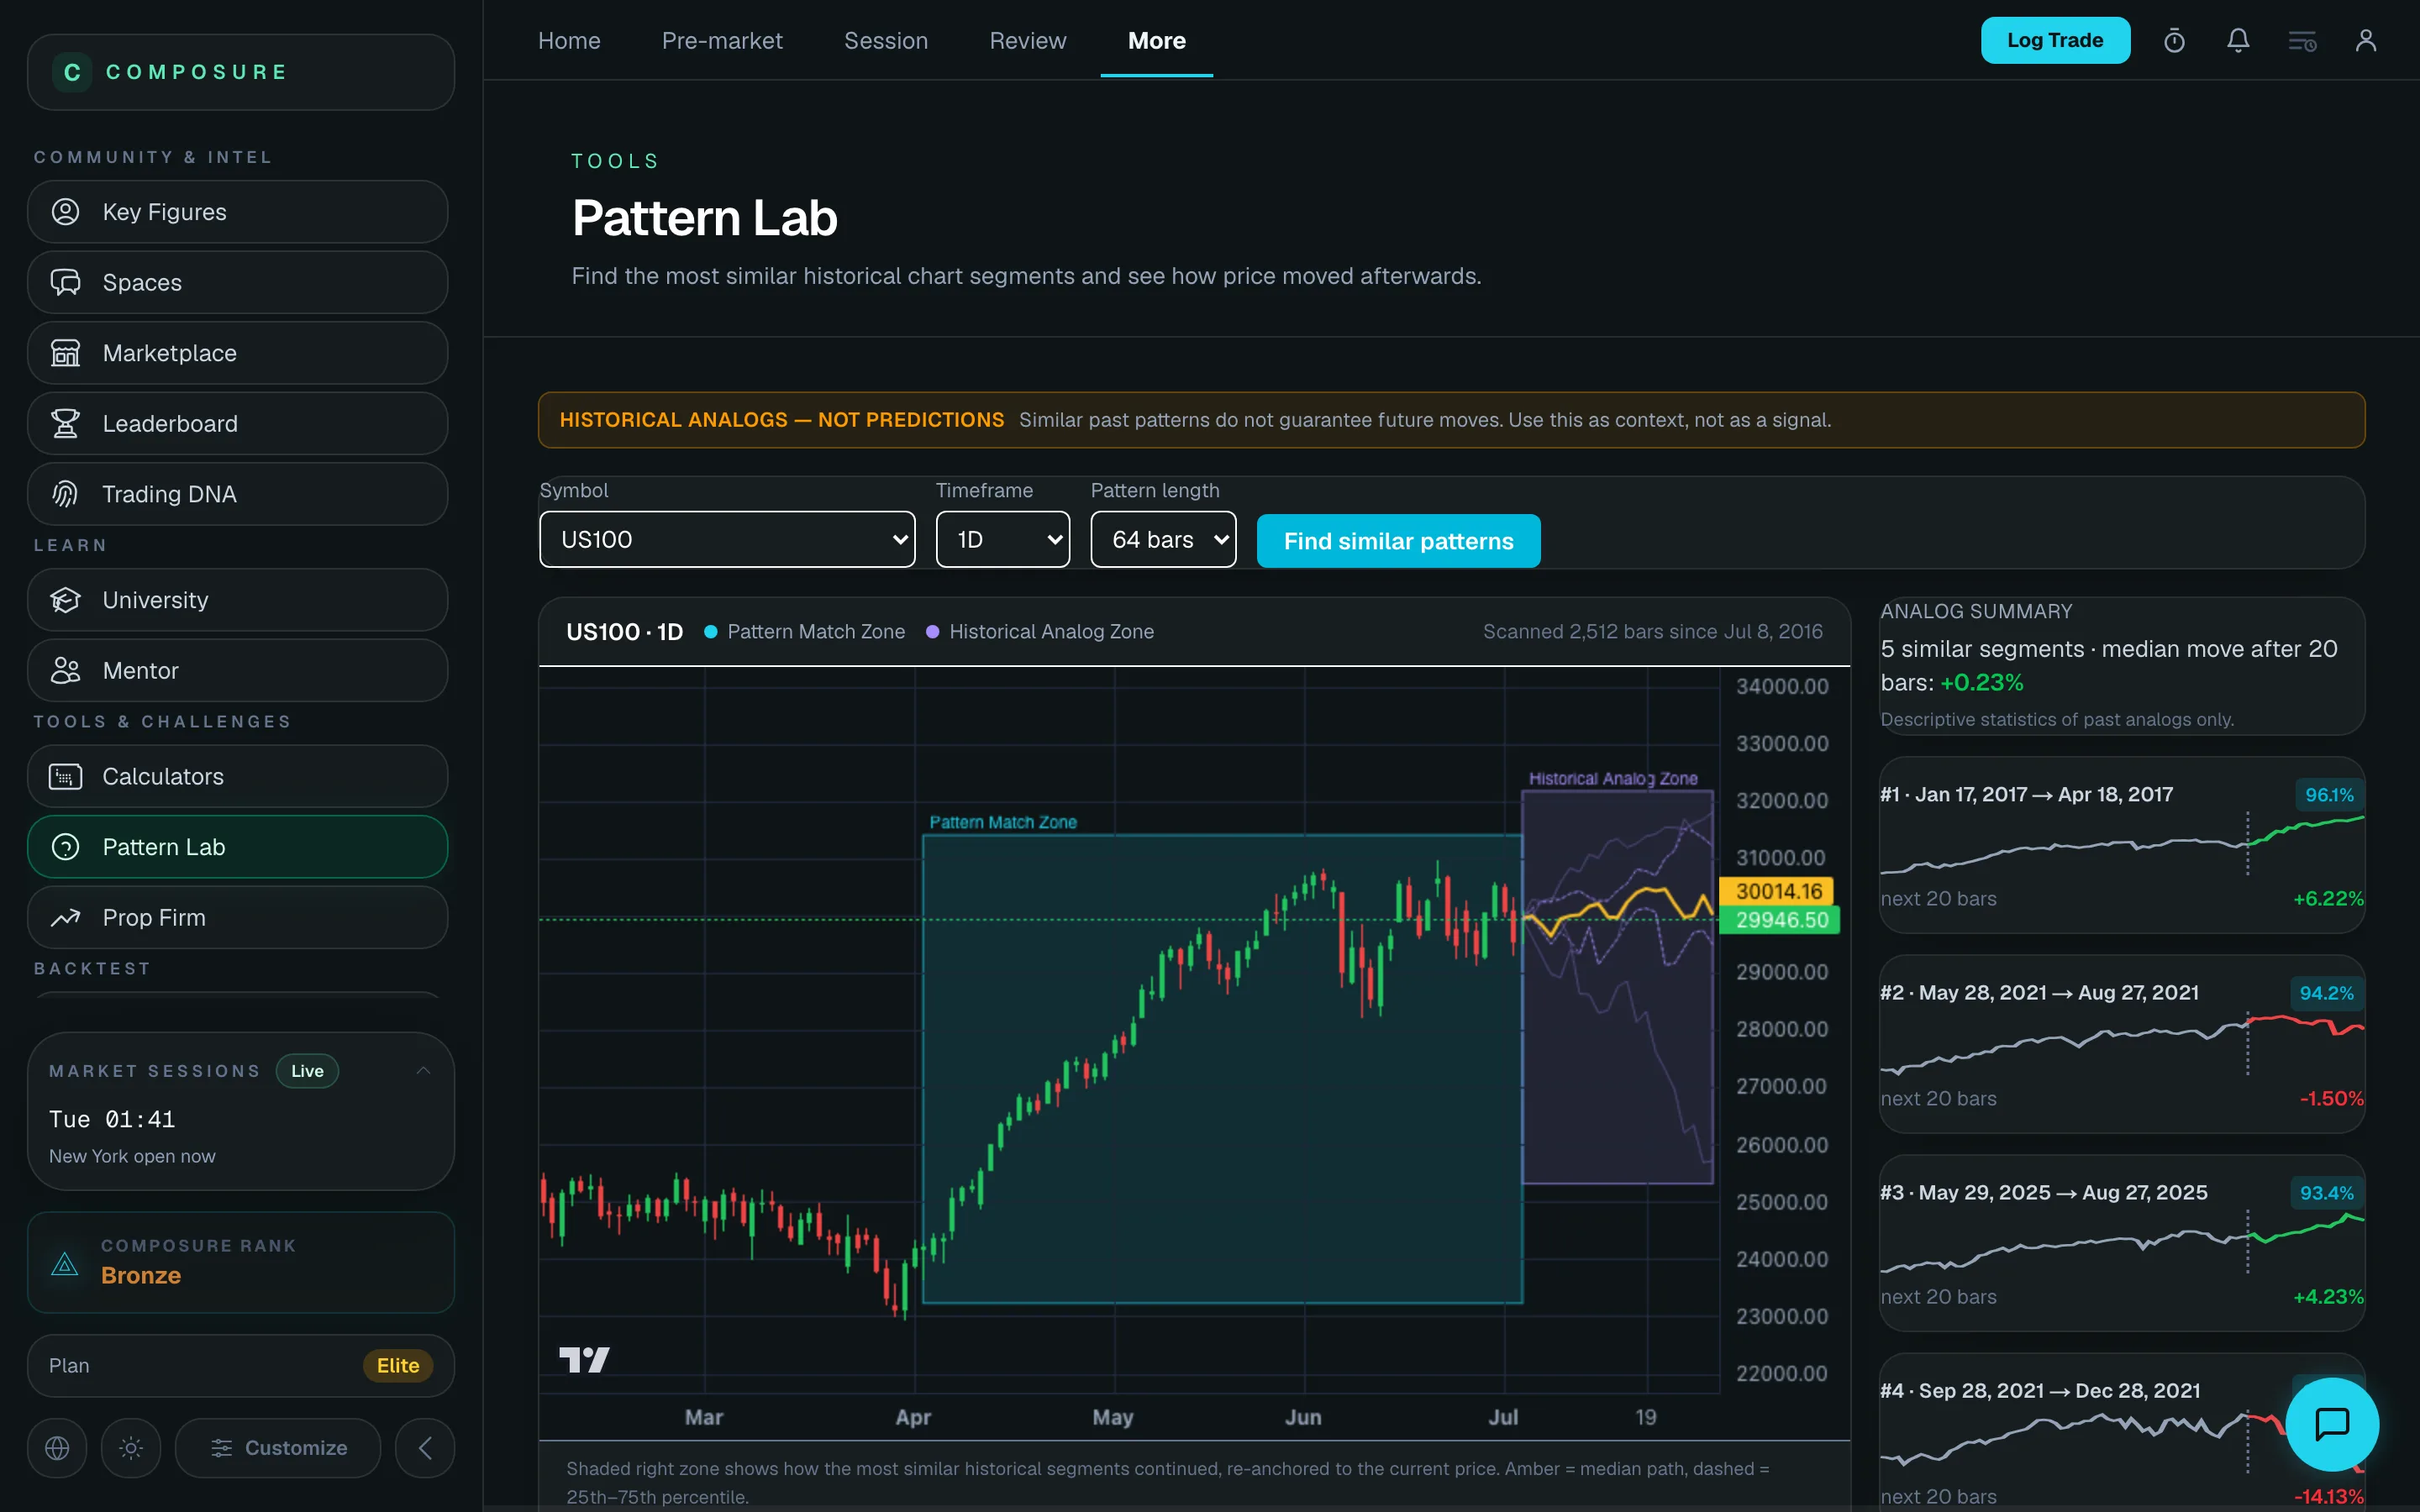
Task: Click the Historical Analog Zone legend dot
Action: tap(933, 632)
